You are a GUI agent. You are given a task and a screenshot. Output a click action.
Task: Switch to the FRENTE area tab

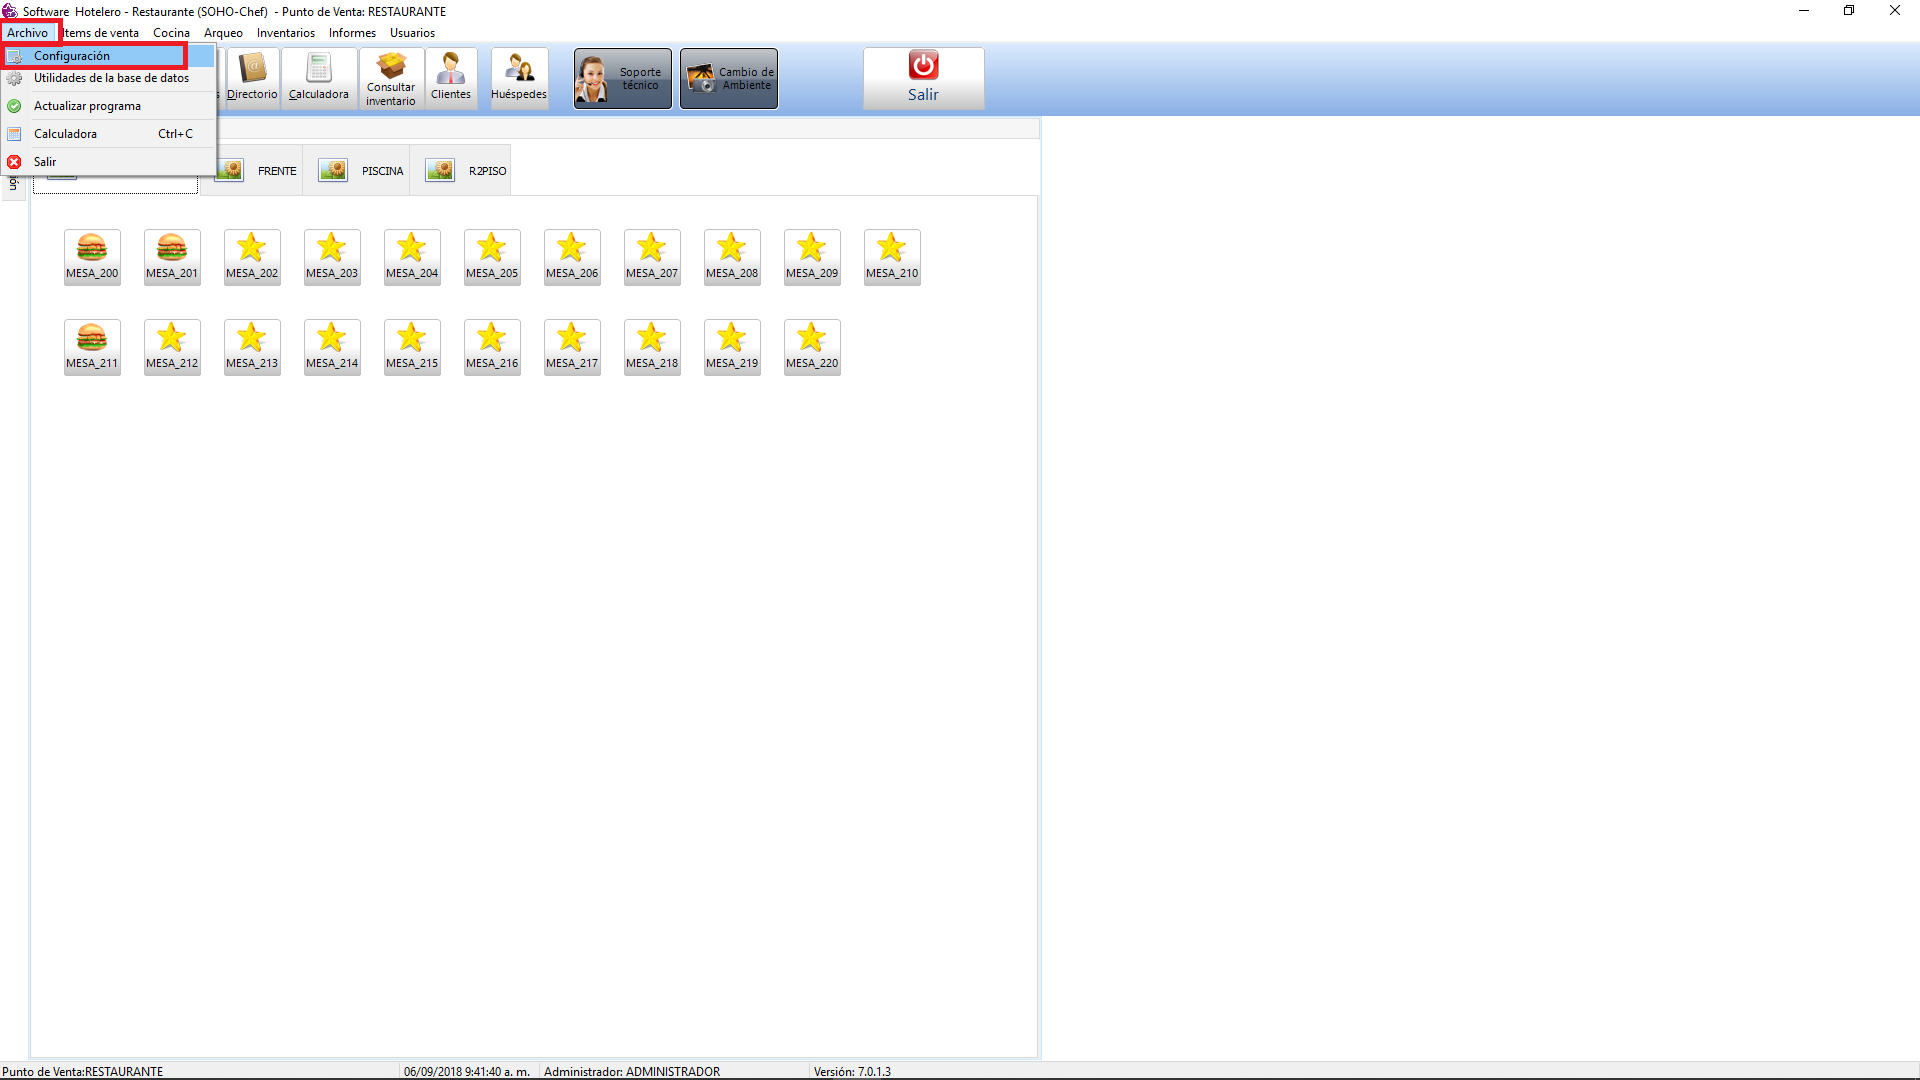coord(256,171)
